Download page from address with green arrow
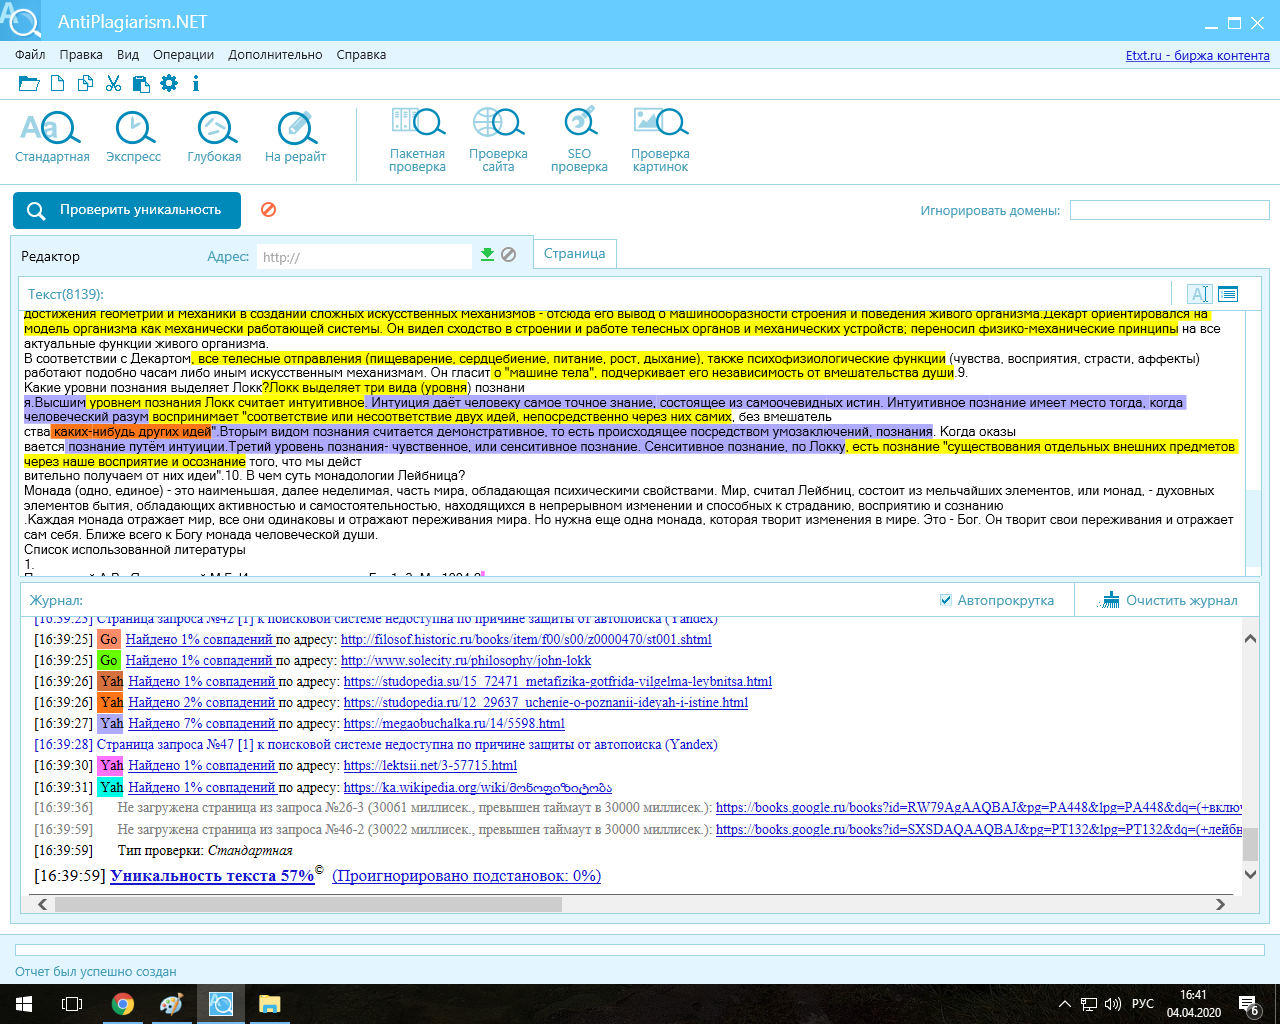 pyautogui.click(x=487, y=255)
